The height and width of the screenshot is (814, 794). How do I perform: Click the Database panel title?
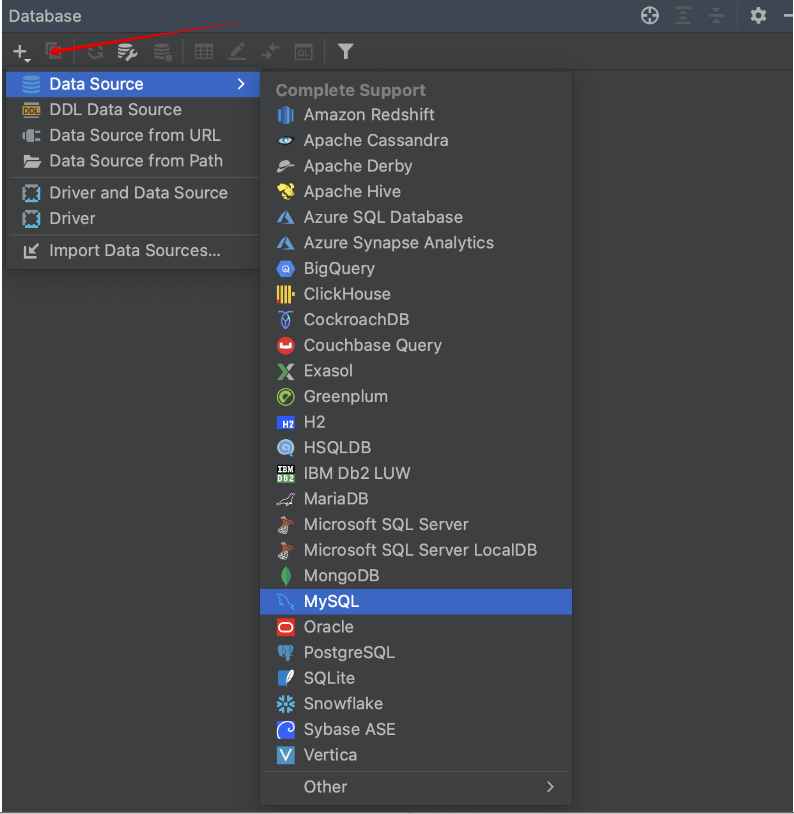45,16
